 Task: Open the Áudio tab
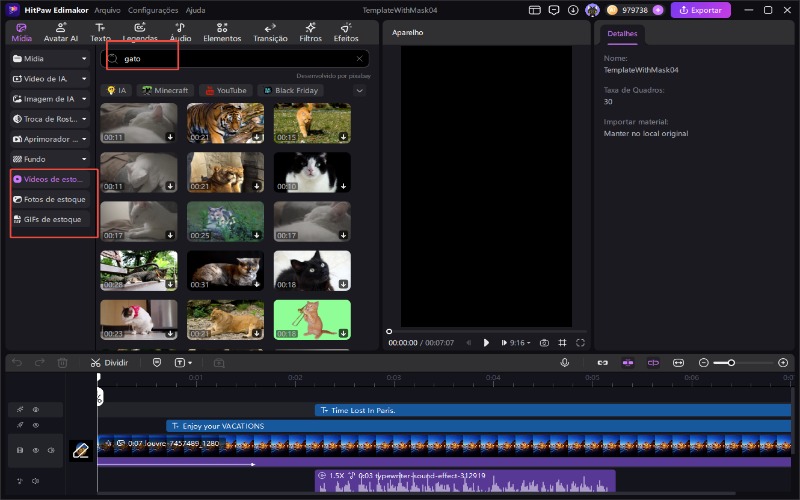click(180, 32)
